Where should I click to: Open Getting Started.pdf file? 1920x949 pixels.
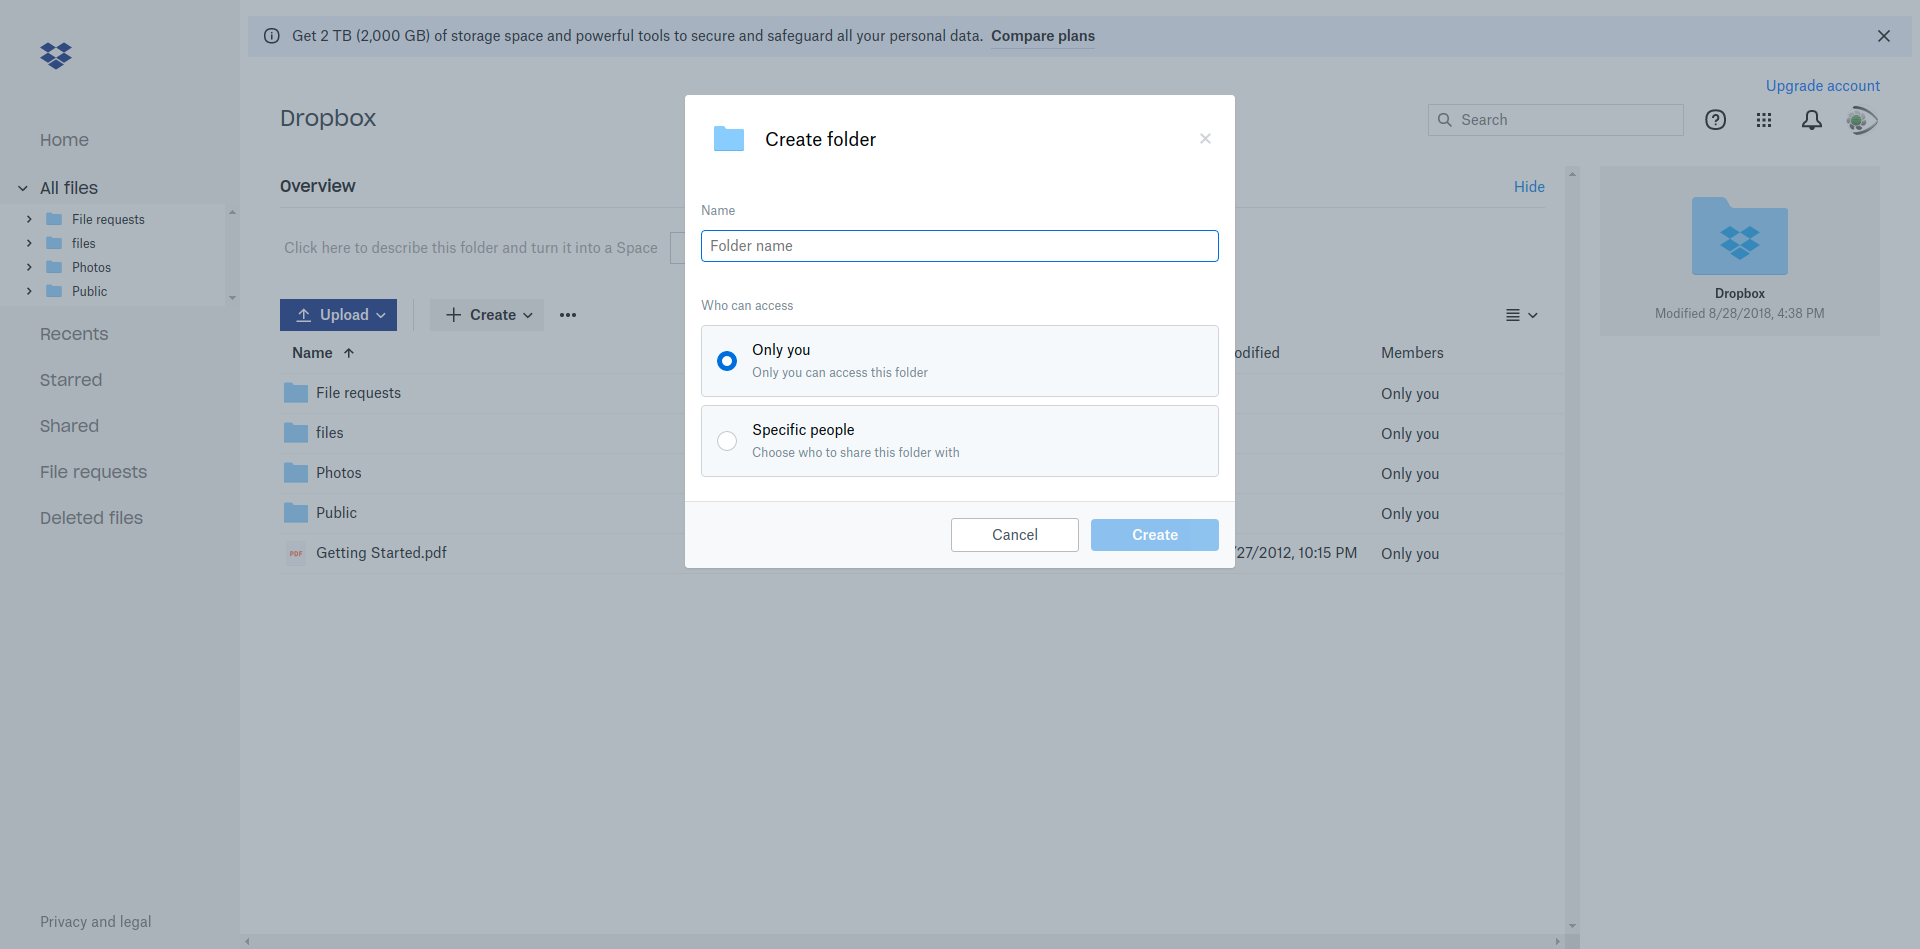pos(381,553)
